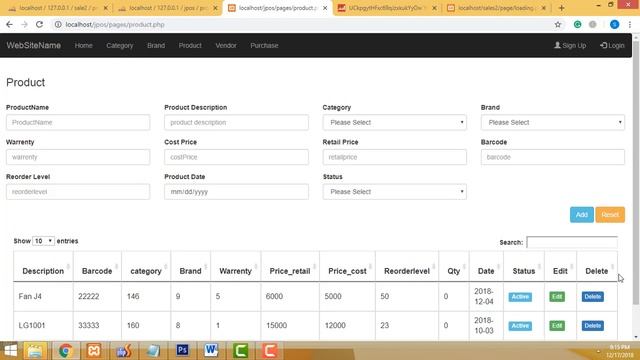Click the blue Add button
Image resolution: width=640 pixels, height=360 pixels.
click(582, 215)
